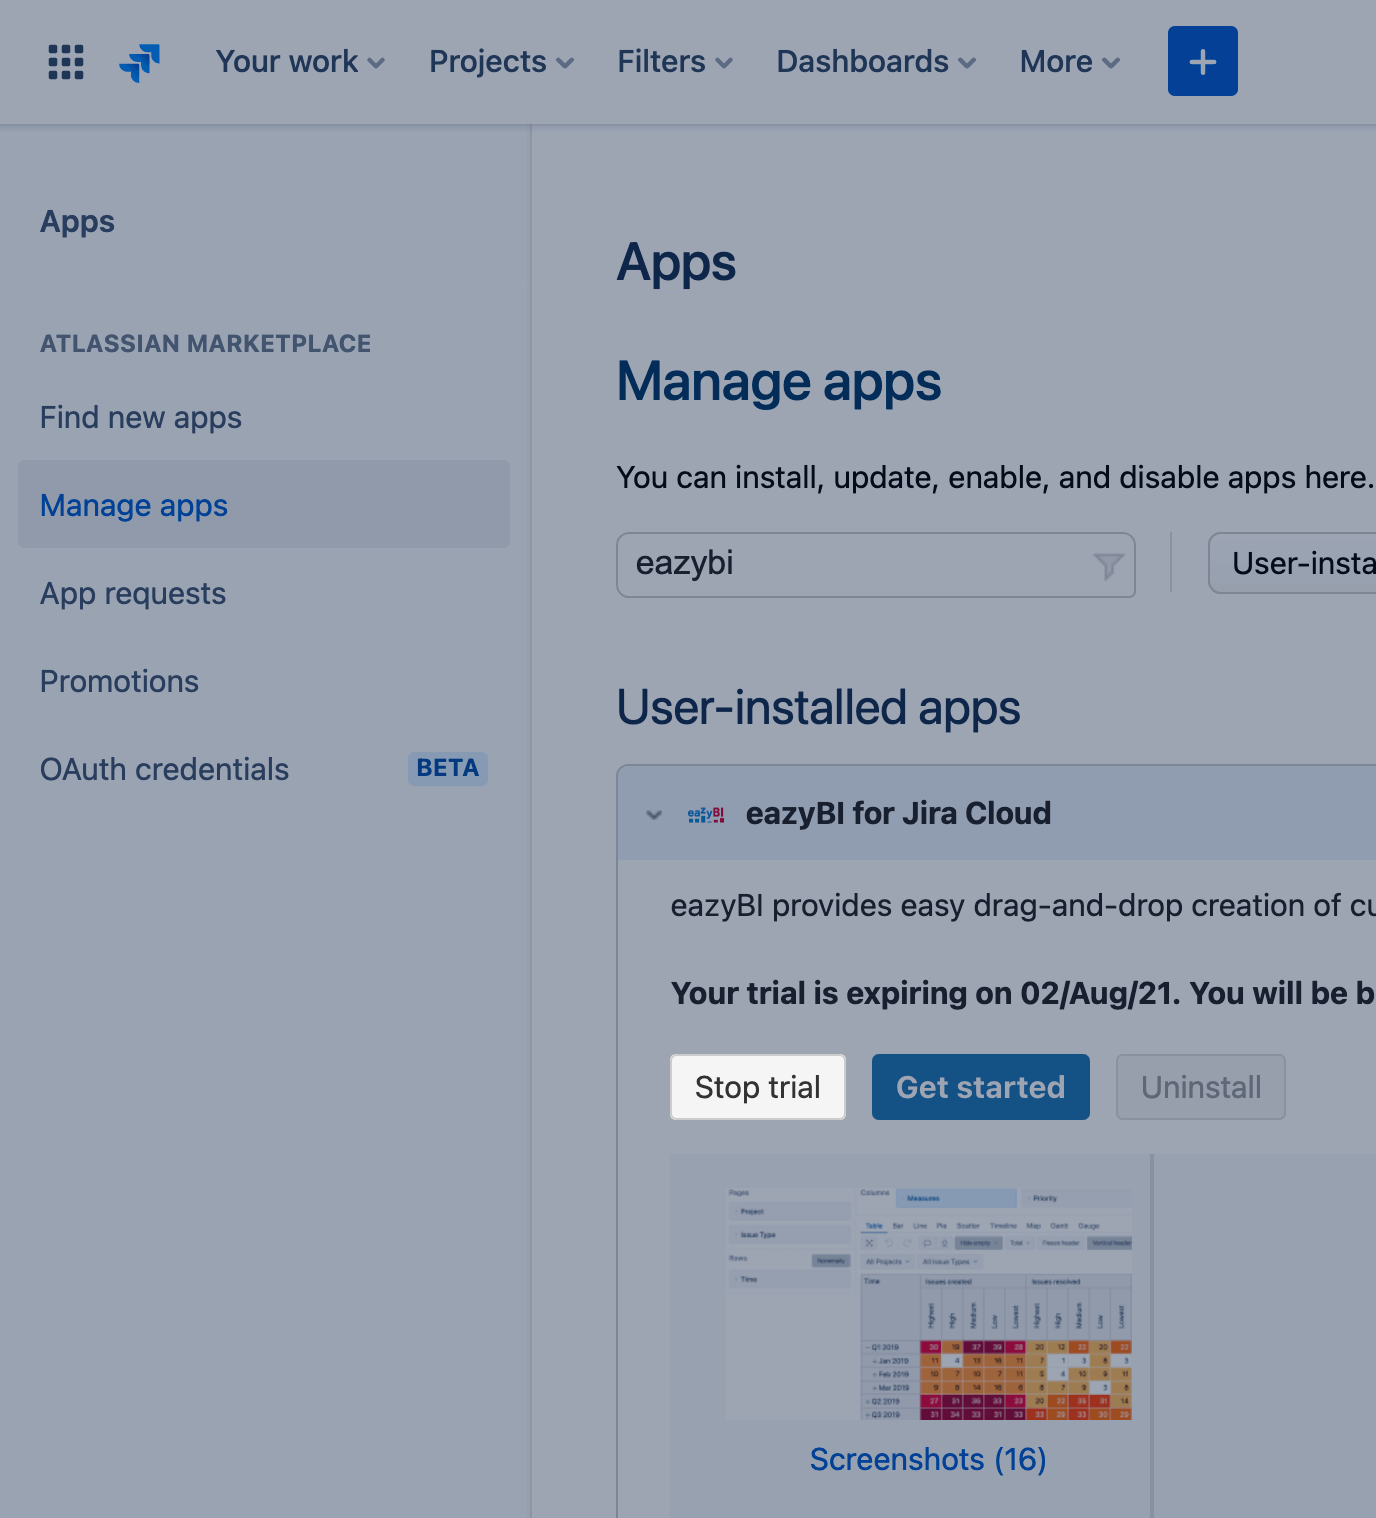The image size is (1376, 1518).
Task: Click the eazyBI app logo icon
Action: (x=706, y=815)
